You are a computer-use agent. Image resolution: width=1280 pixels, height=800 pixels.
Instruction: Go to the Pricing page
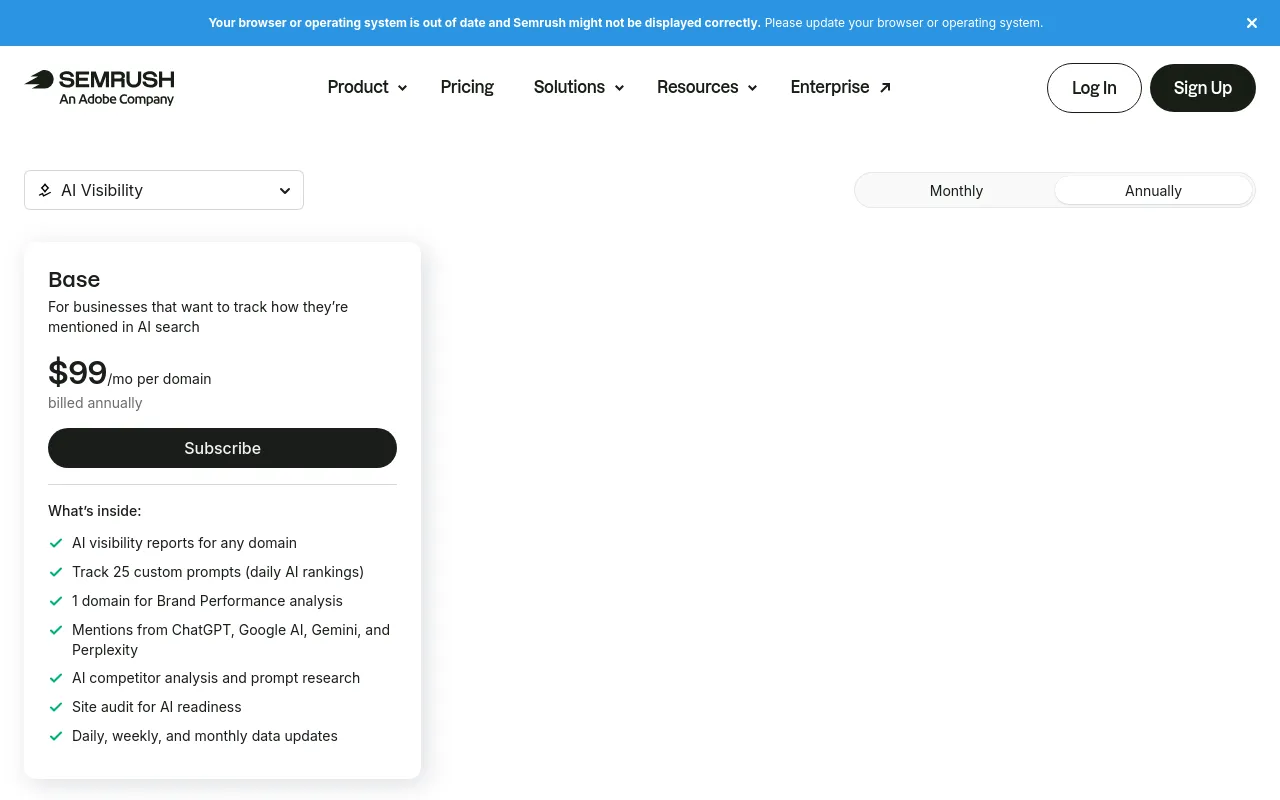467,87
